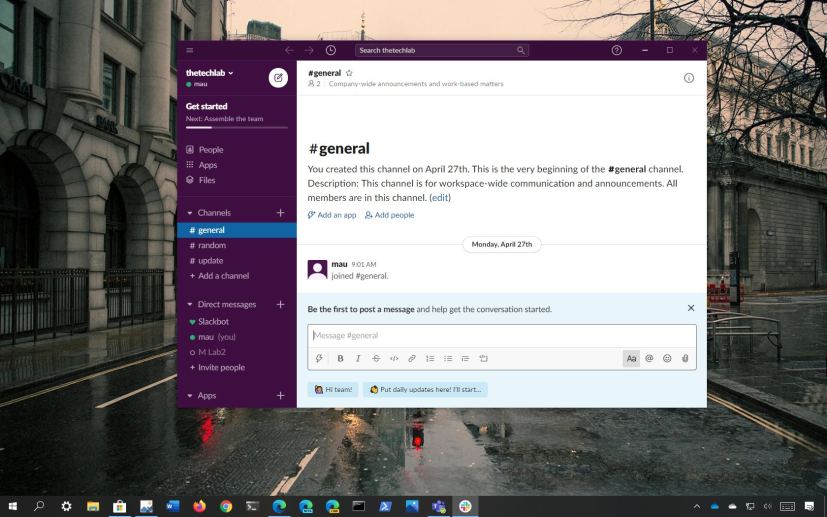Attach a file with paperclip
Viewport: 827px width, 517px height.
685,358
